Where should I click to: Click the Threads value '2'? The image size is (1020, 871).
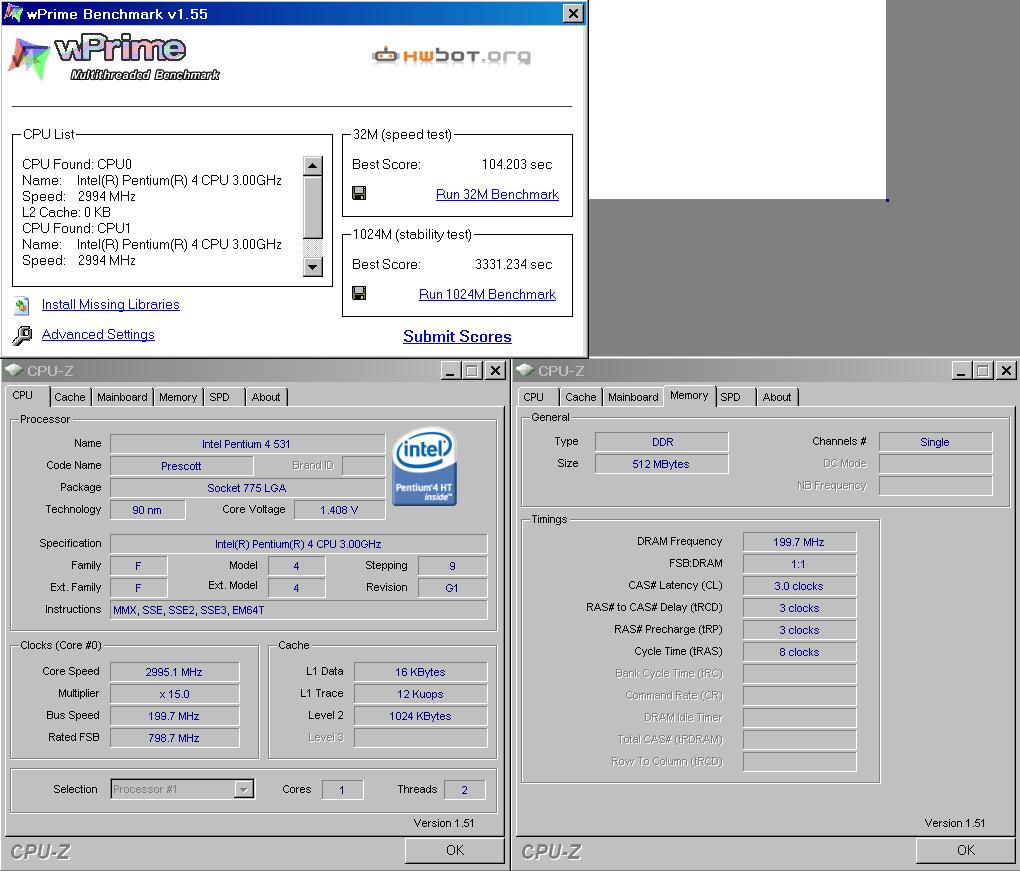tap(464, 790)
